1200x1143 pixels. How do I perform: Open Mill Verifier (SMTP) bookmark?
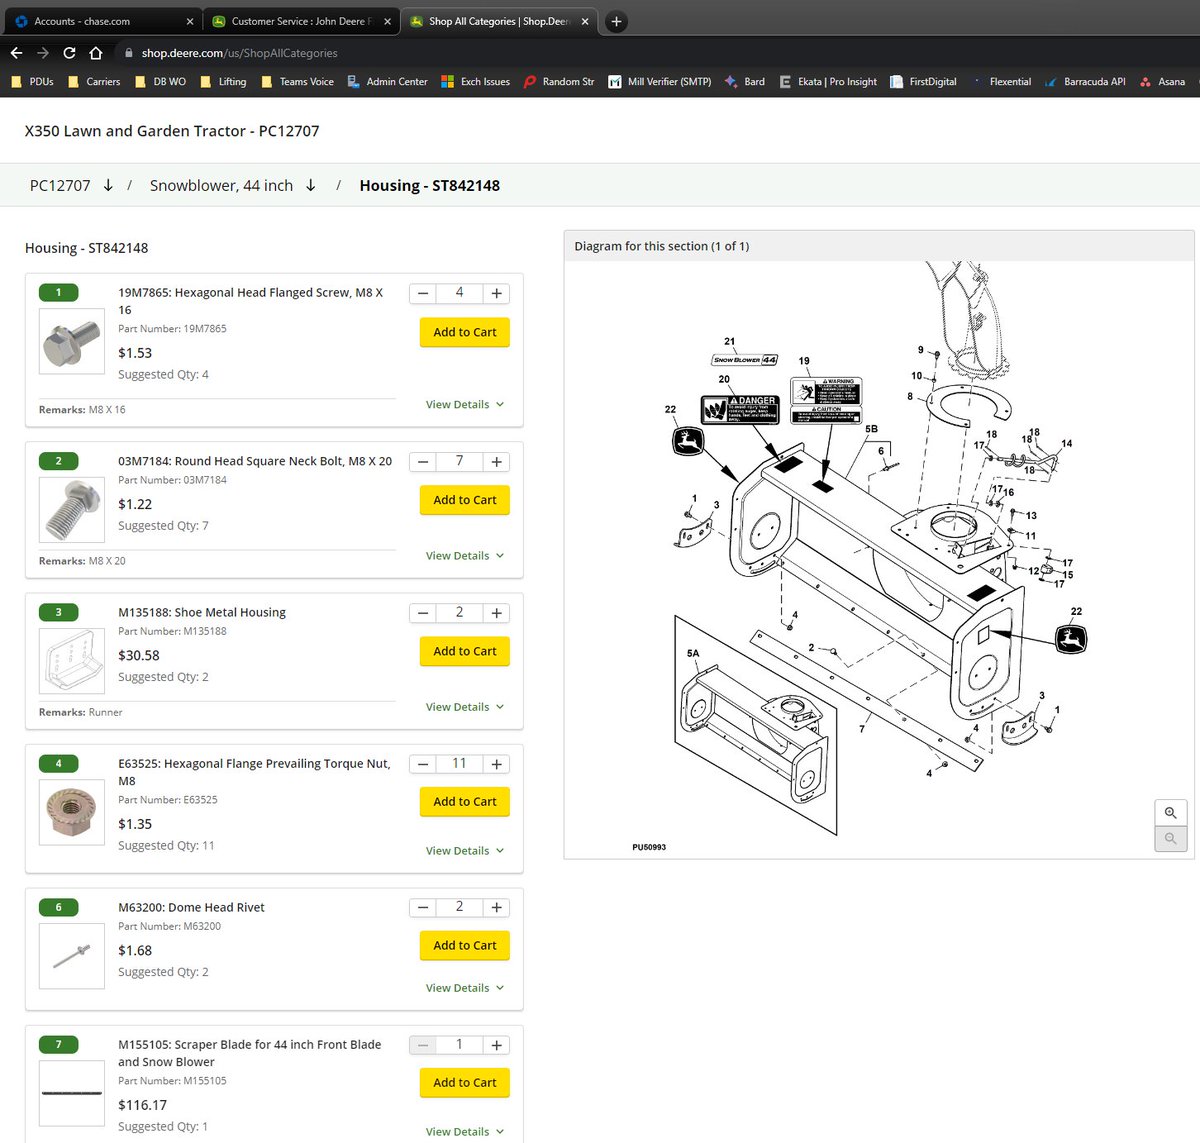(x=660, y=82)
